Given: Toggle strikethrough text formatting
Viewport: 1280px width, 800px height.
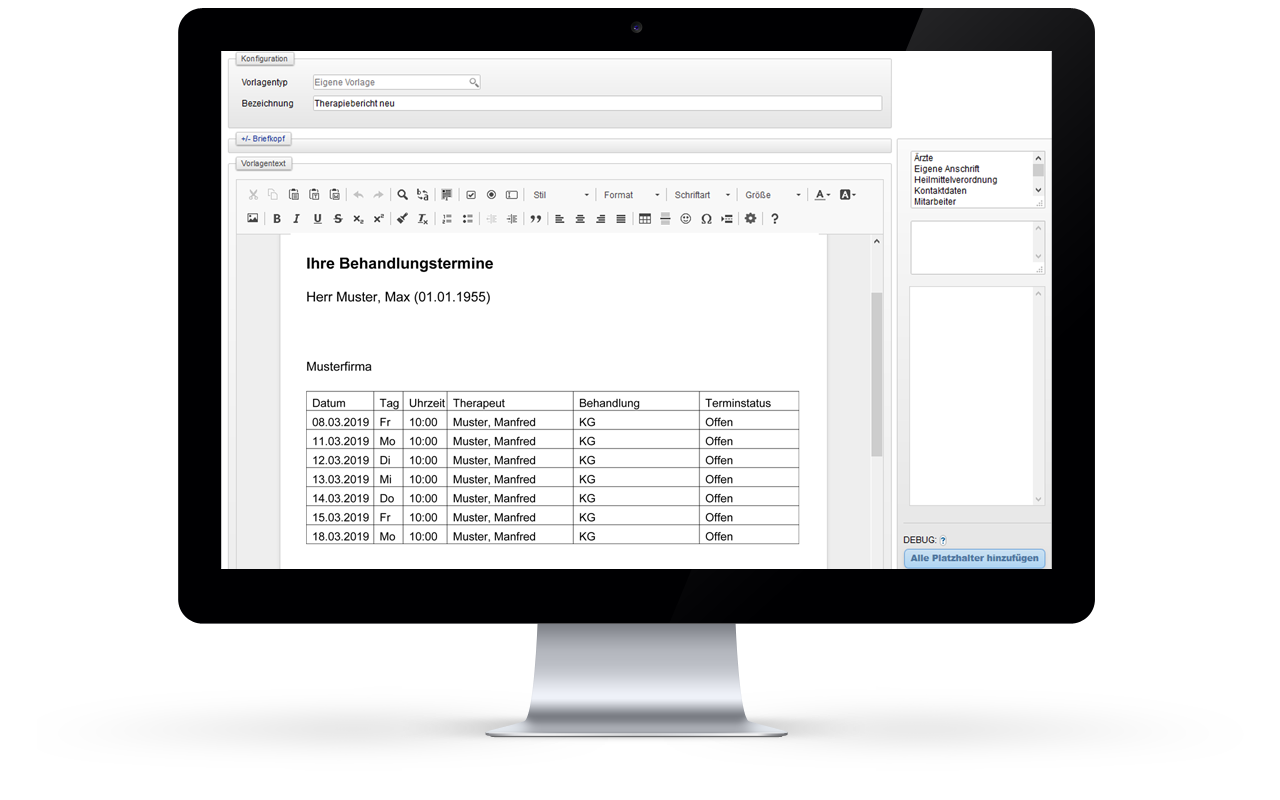Looking at the screenshot, I should point(338,219).
